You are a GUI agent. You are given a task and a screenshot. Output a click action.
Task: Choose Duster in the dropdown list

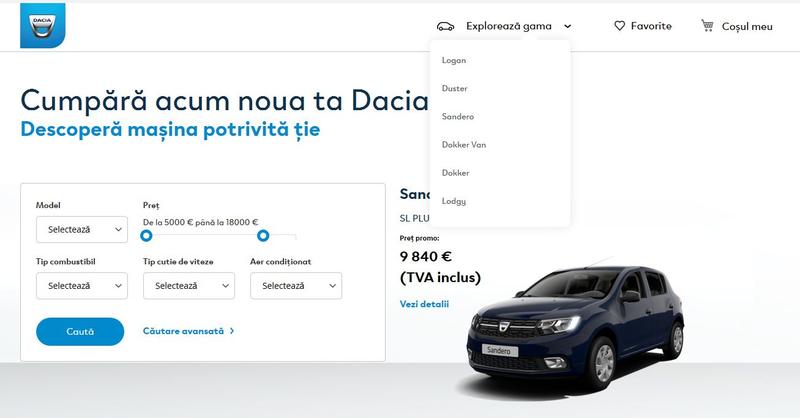(x=455, y=89)
